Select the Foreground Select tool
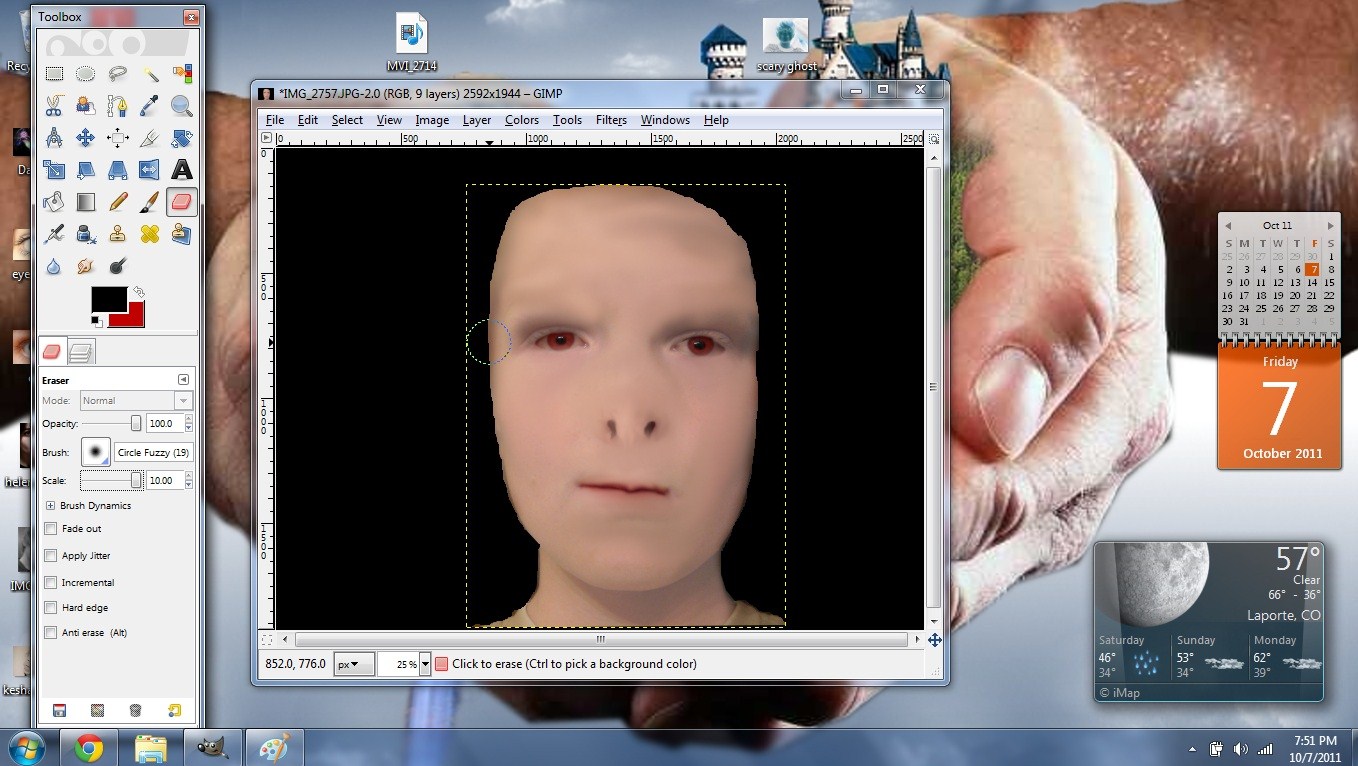This screenshot has height=766, width=1358. (86, 106)
